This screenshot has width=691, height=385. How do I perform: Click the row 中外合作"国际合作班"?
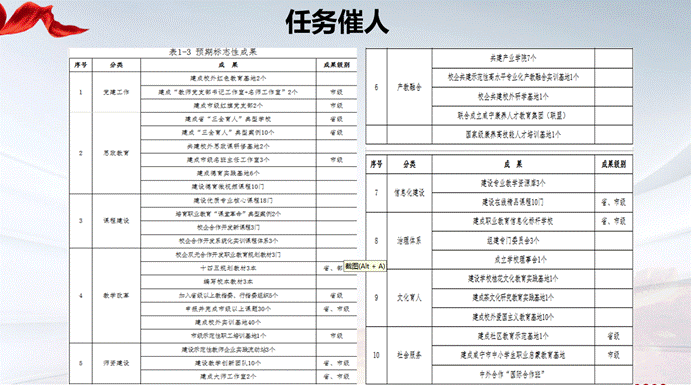click(x=513, y=374)
